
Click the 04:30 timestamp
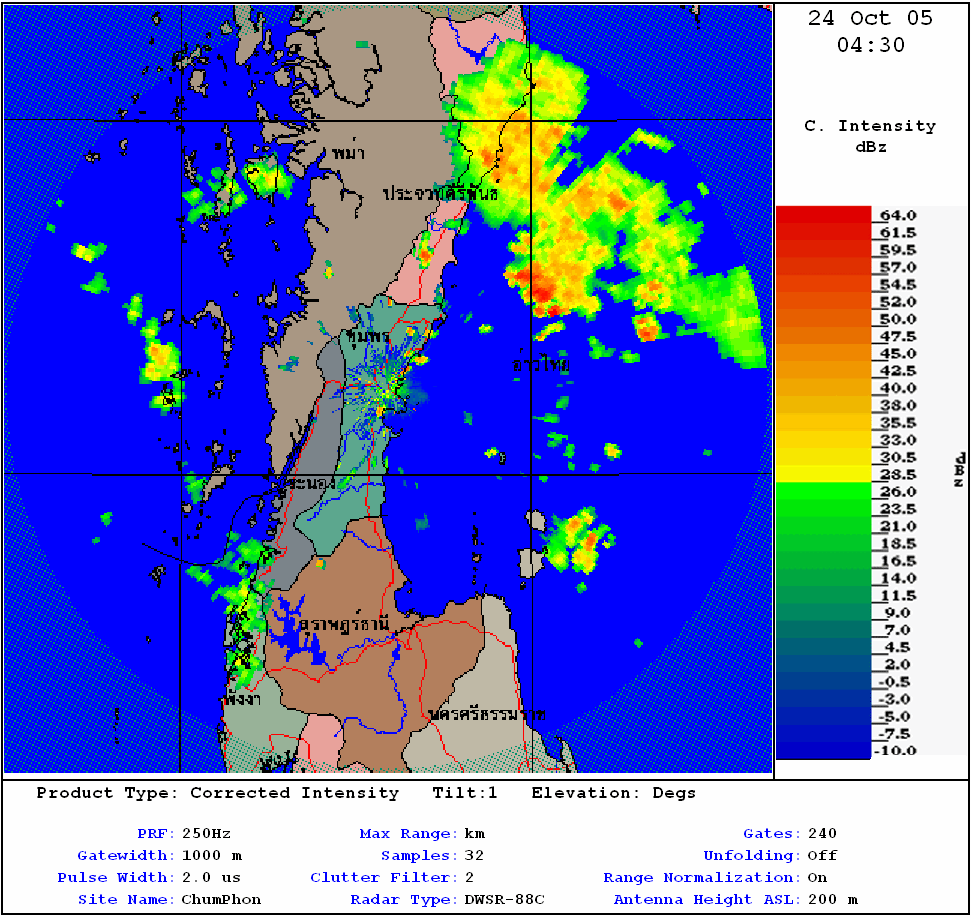point(870,46)
